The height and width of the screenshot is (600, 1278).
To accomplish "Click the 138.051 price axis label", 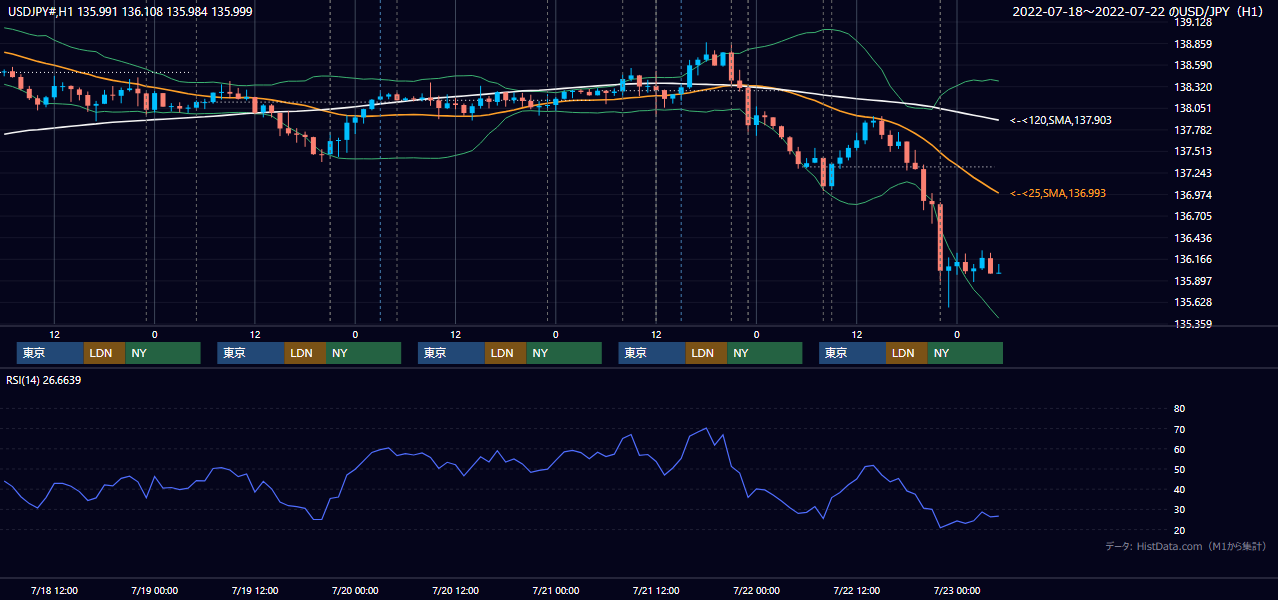I will tap(1193, 108).
